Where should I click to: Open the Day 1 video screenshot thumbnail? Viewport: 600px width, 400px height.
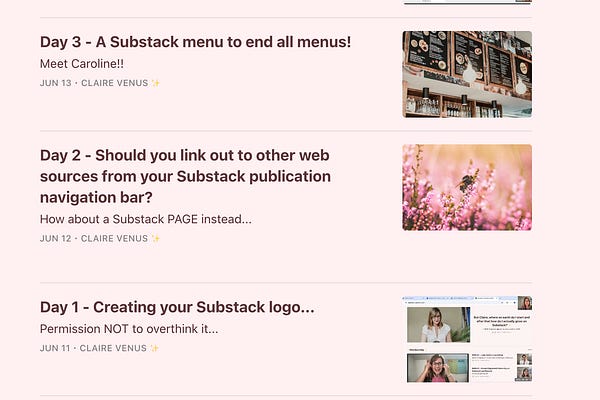pos(467,339)
